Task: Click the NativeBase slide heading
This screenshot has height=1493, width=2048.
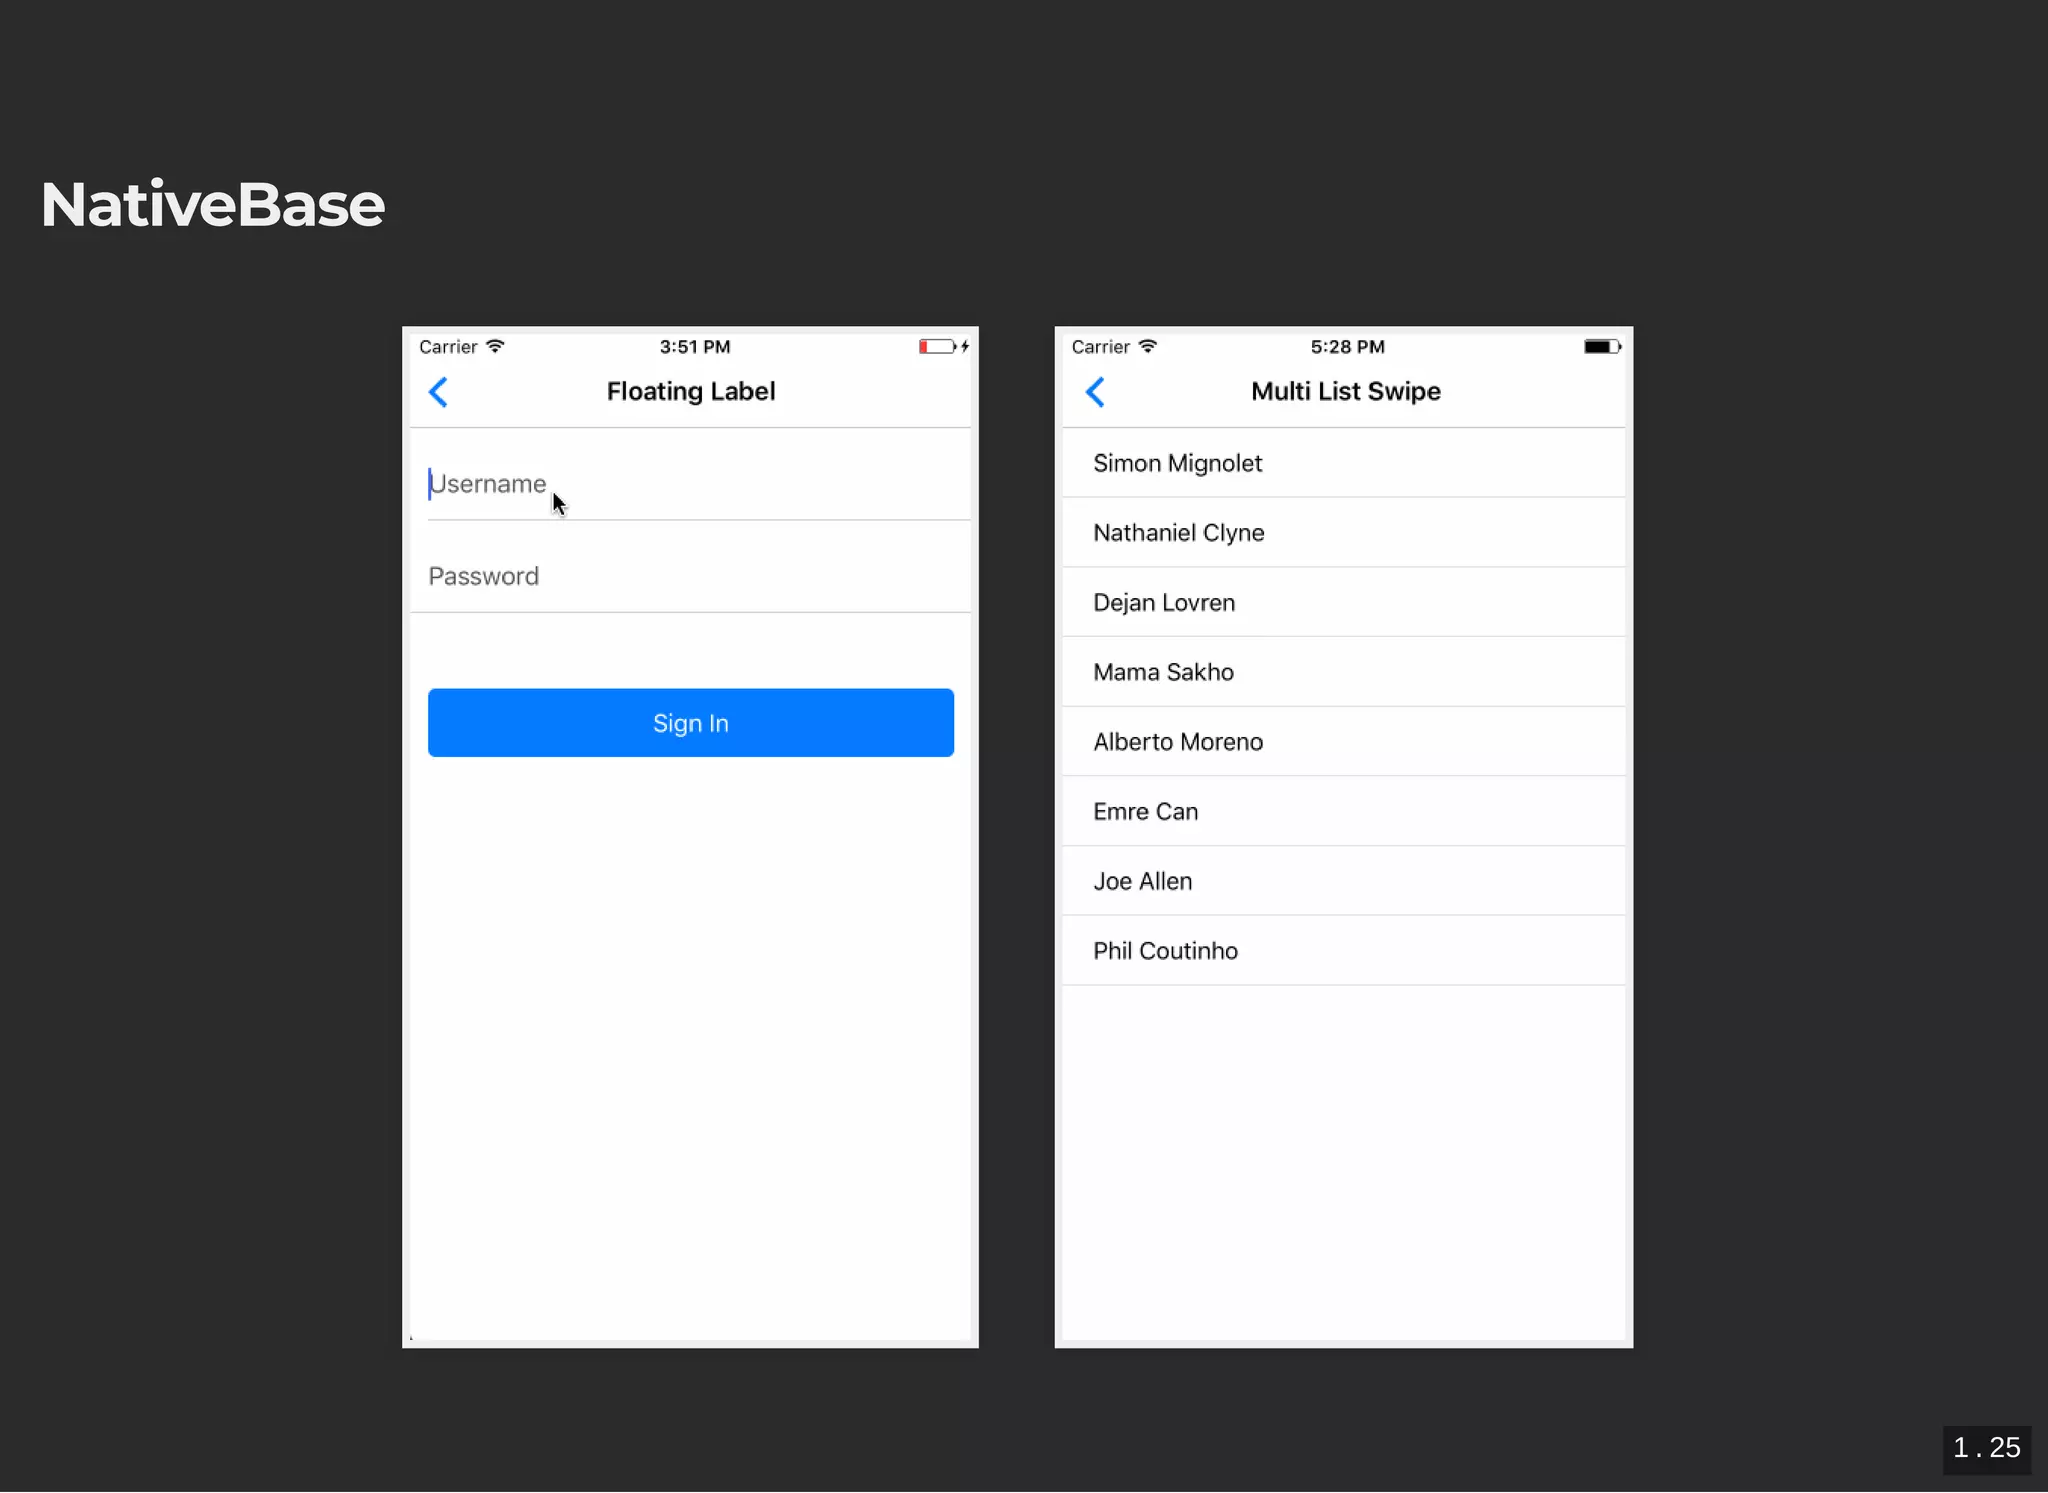Action: (x=213, y=205)
